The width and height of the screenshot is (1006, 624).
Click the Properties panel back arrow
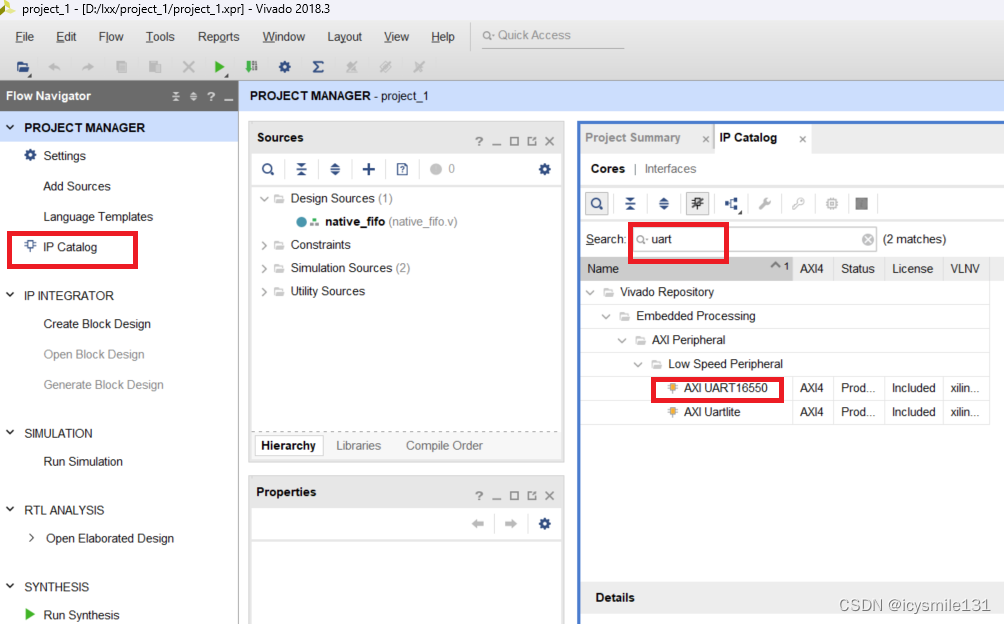[x=478, y=524]
